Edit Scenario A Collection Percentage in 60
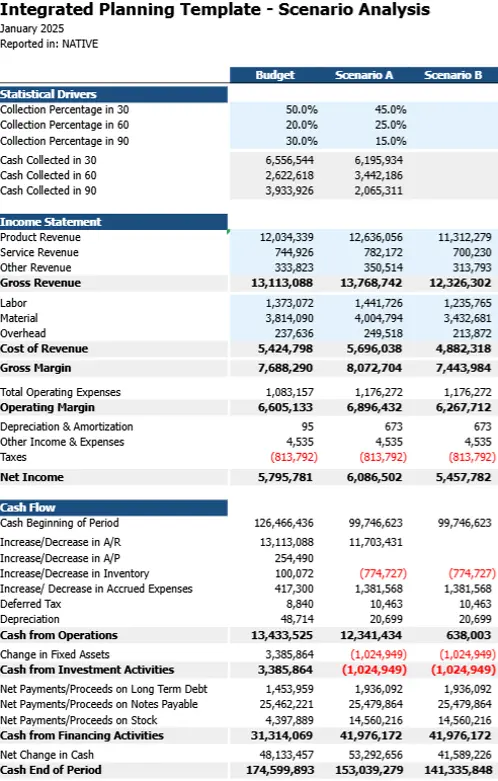The height and width of the screenshot is (781, 498). (x=364, y=125)
